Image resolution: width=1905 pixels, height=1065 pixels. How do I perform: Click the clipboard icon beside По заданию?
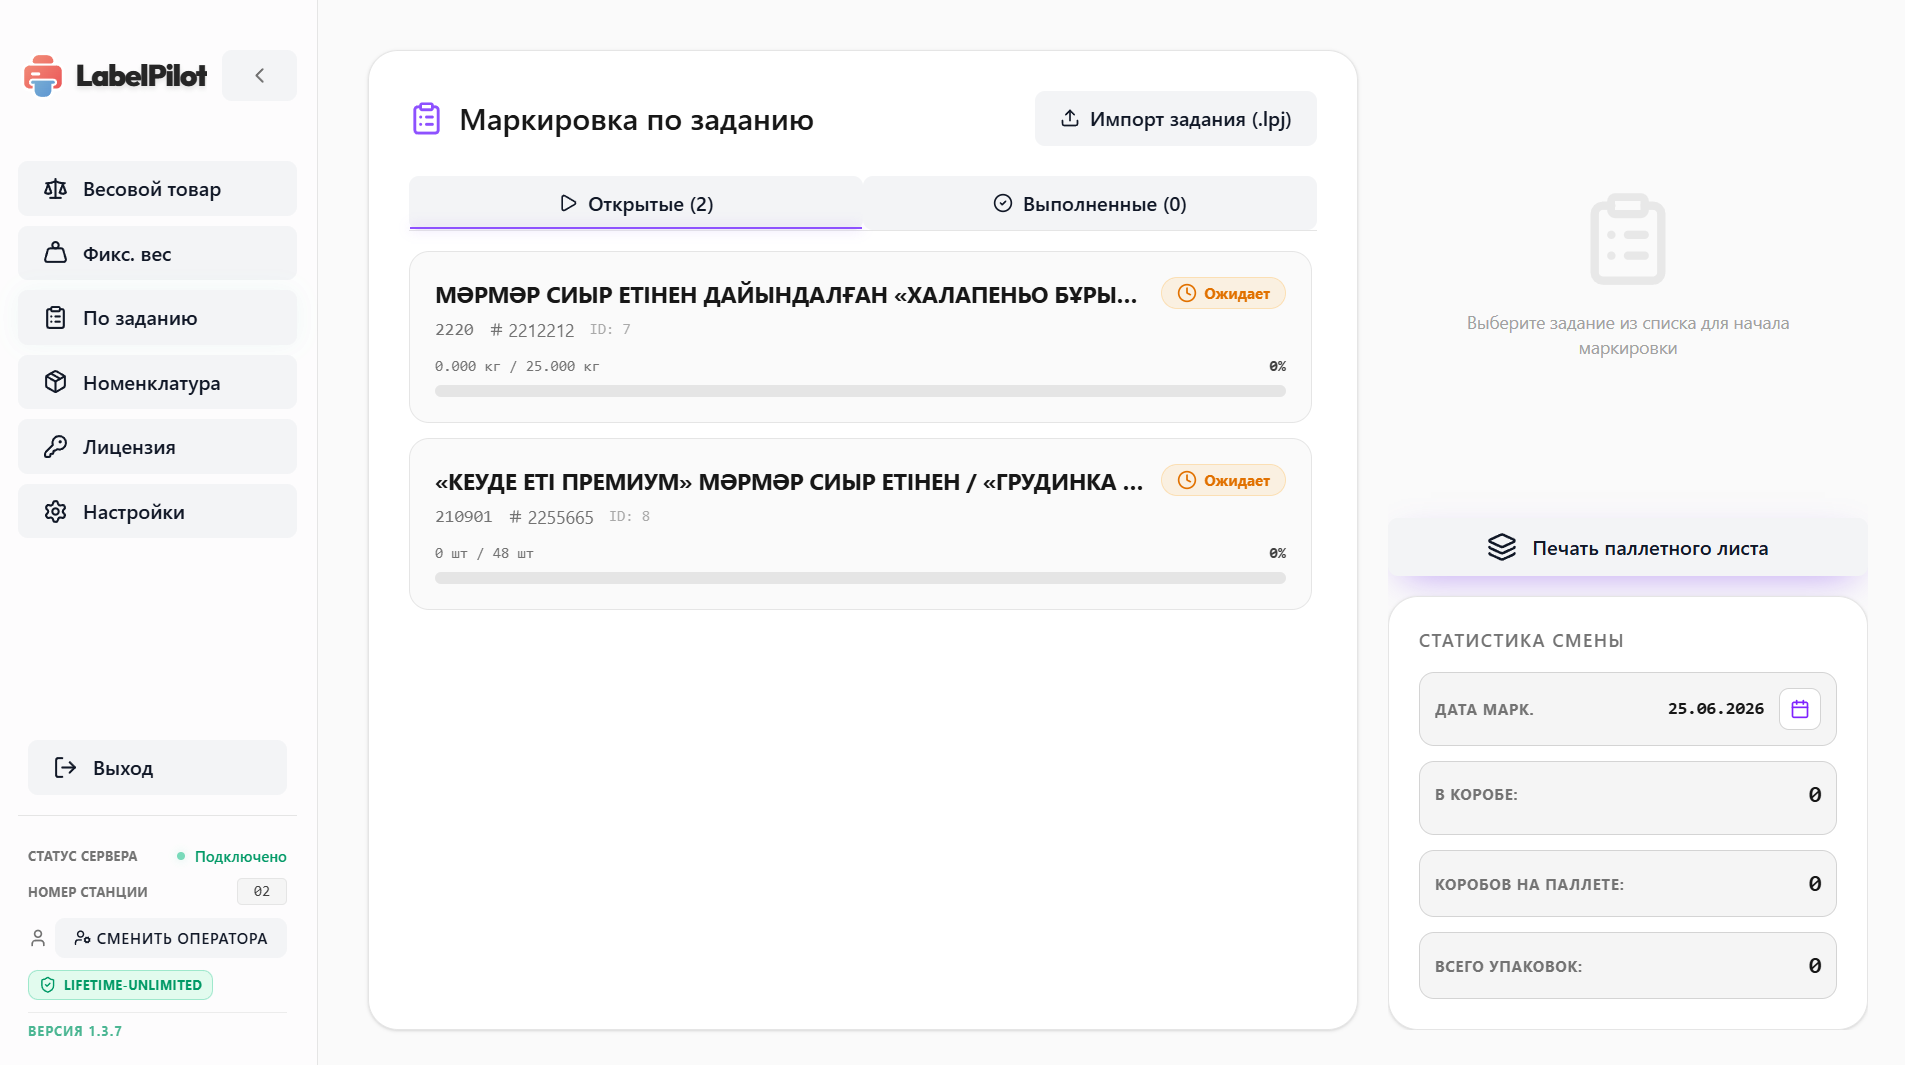pos(55,318)
